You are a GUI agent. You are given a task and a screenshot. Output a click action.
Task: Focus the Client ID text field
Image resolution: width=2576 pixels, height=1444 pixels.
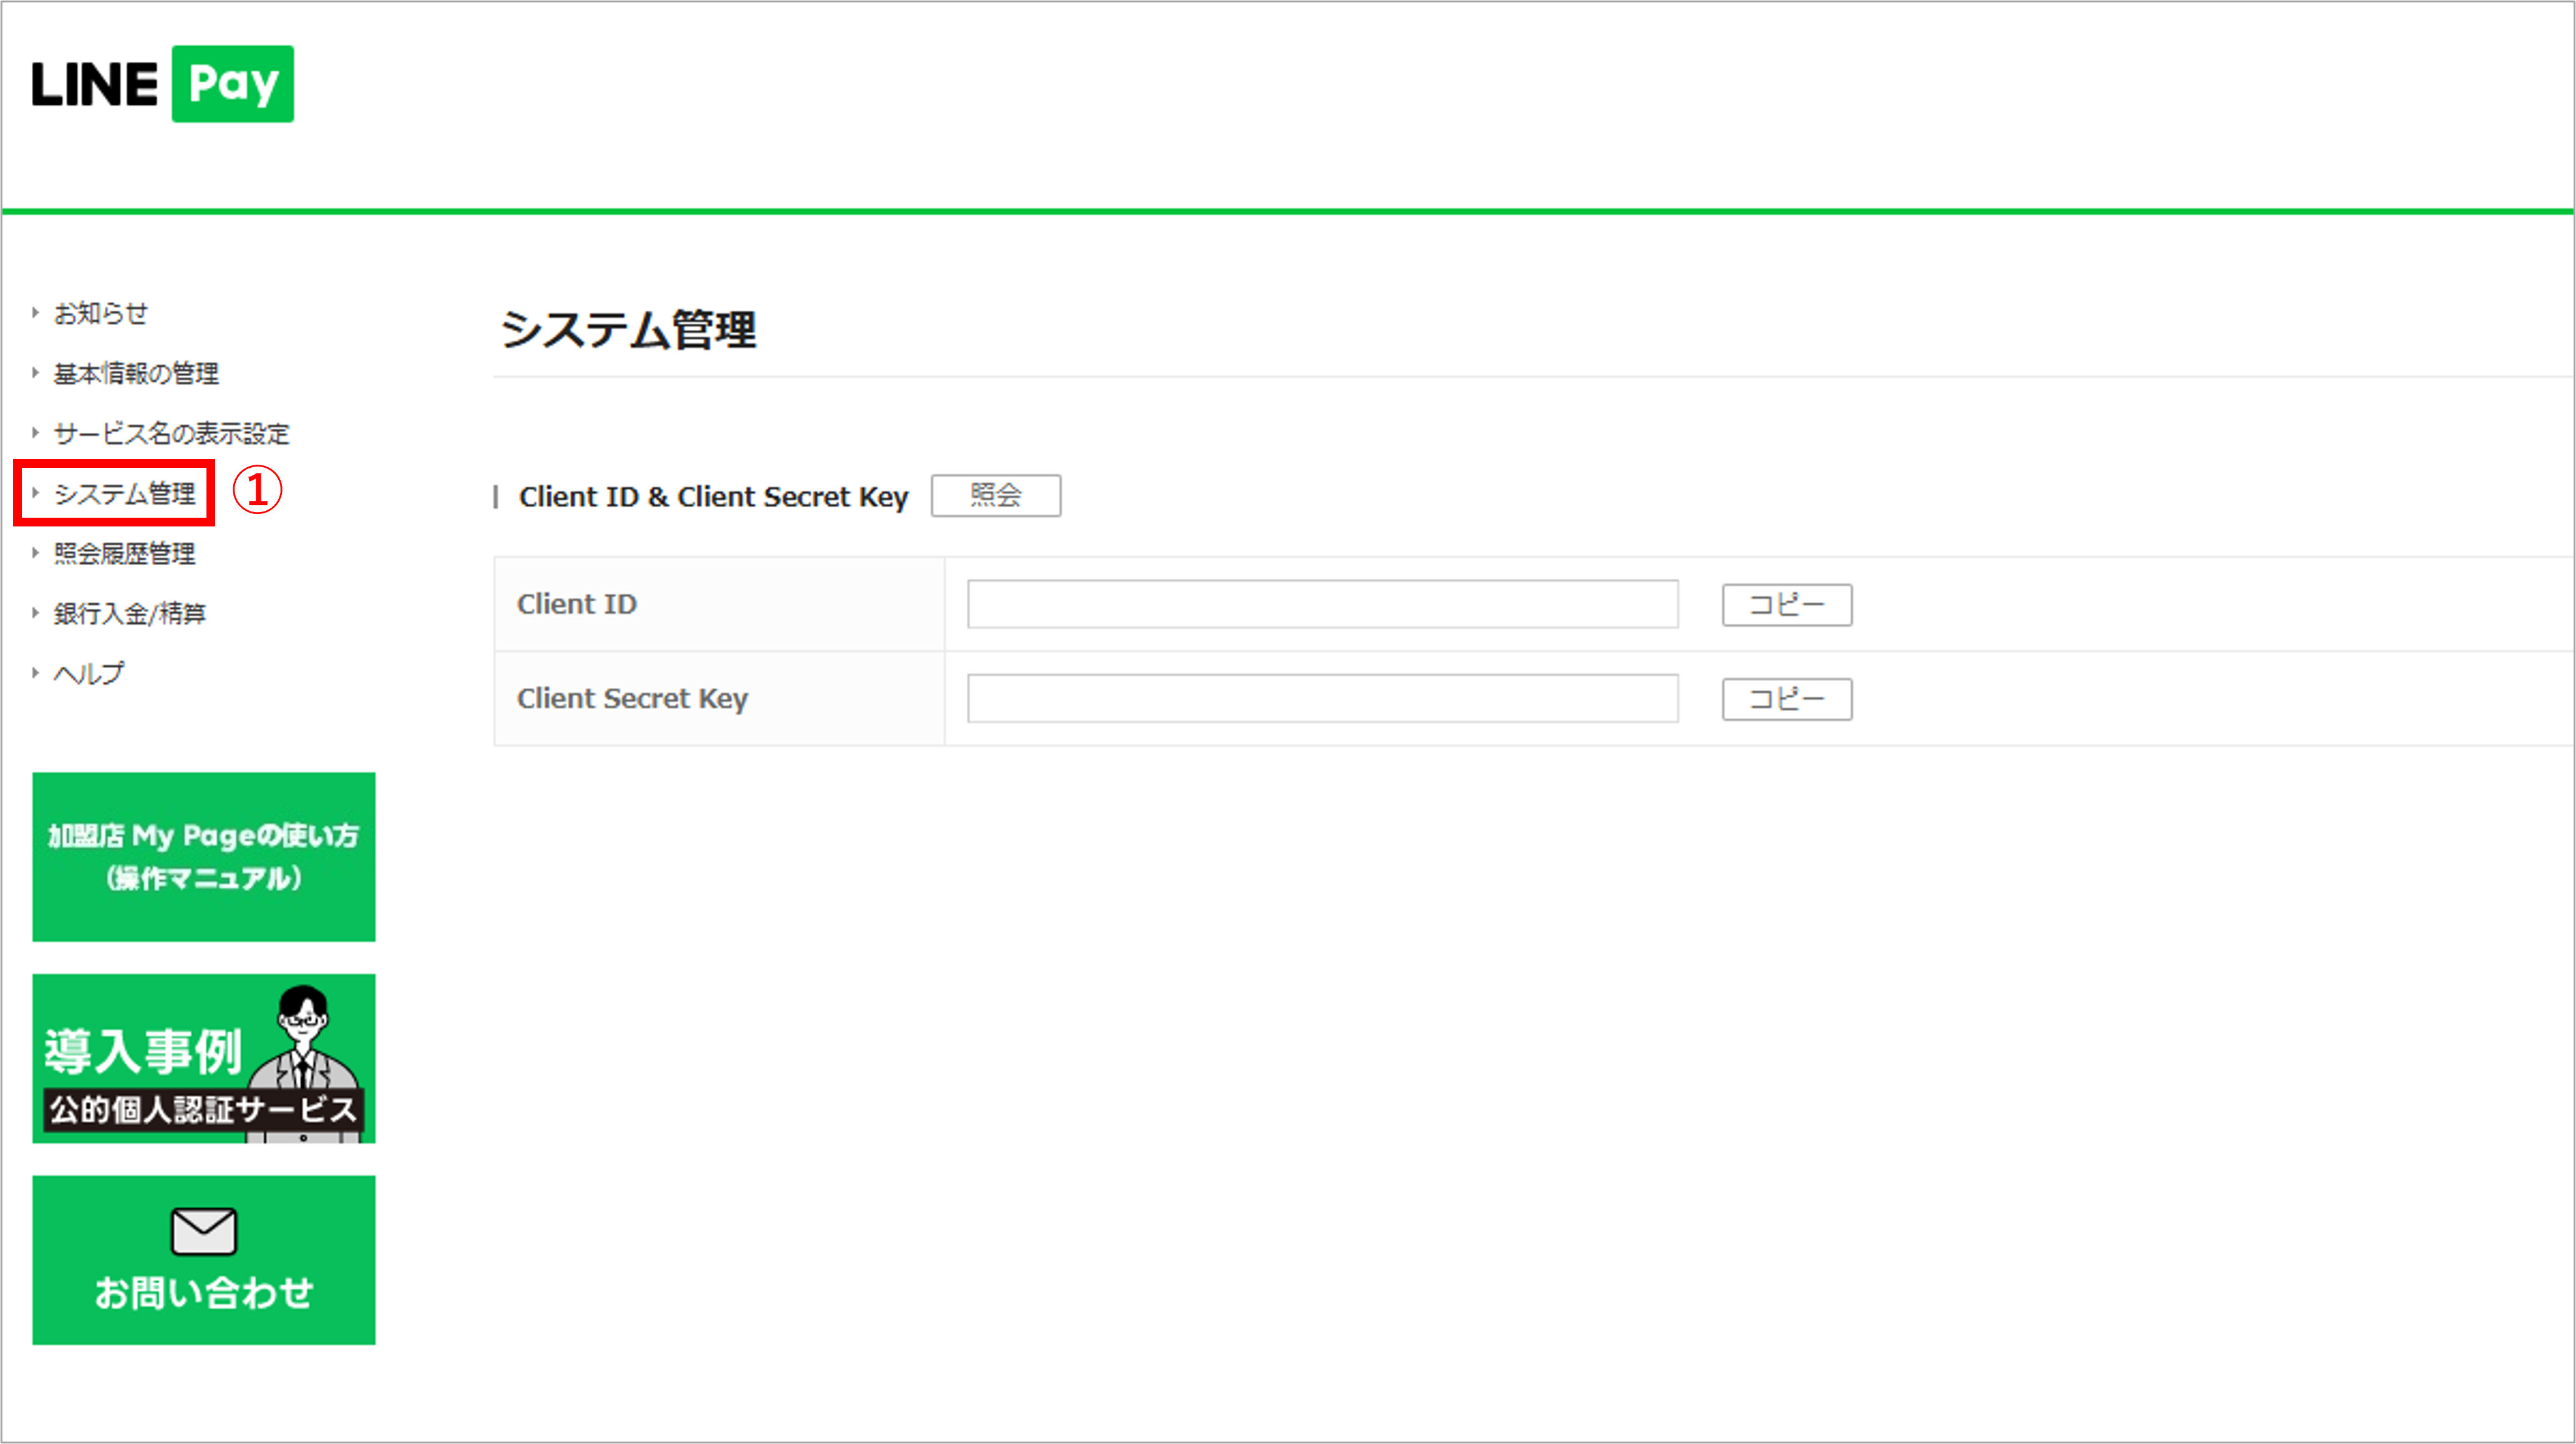(1323, 605)
